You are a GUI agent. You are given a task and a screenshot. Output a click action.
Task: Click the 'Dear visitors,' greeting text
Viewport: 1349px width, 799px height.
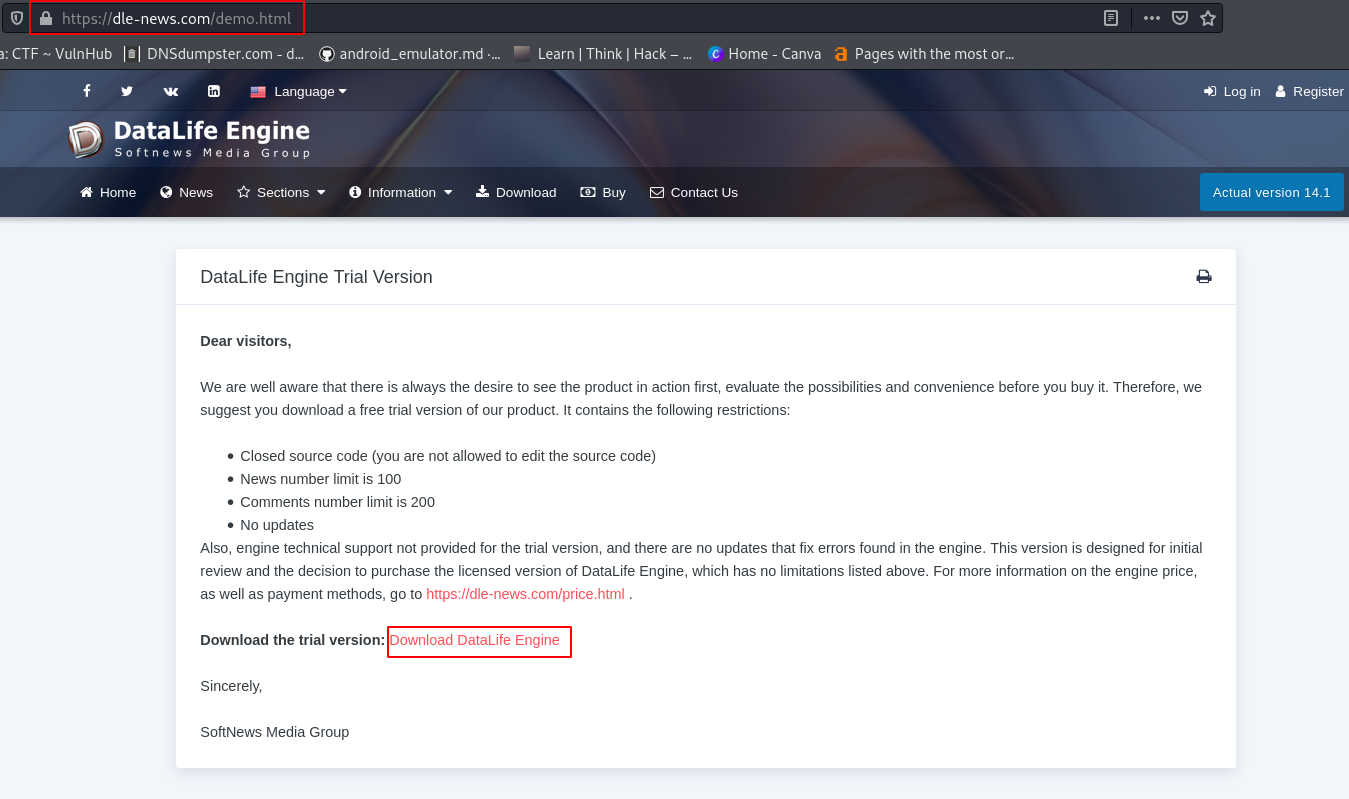click(246, 341)
